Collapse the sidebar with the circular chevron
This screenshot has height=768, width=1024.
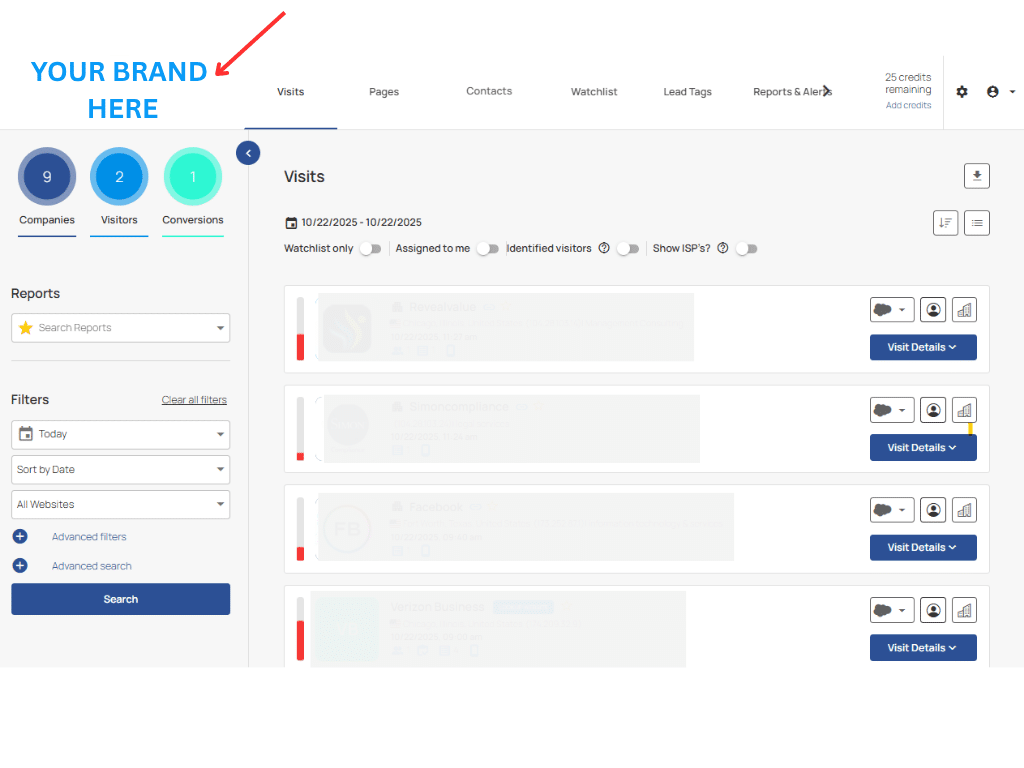coord(248,153)
